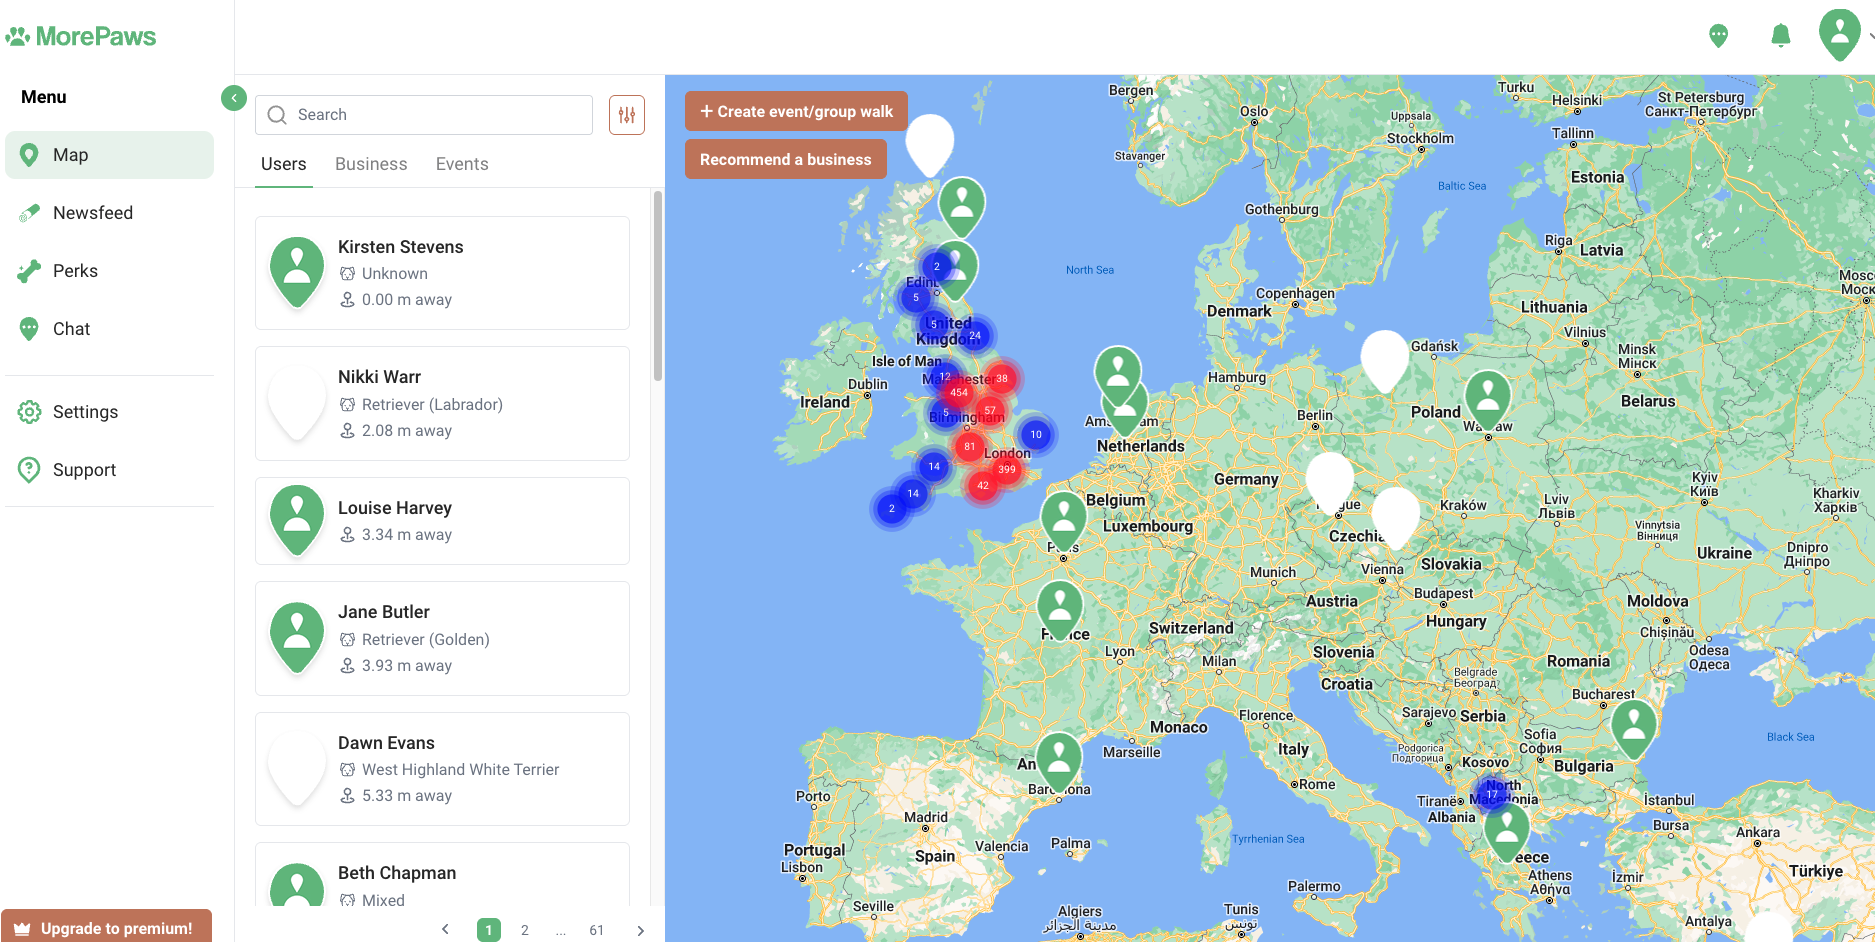Focus the Search input field

click(424, 115)
